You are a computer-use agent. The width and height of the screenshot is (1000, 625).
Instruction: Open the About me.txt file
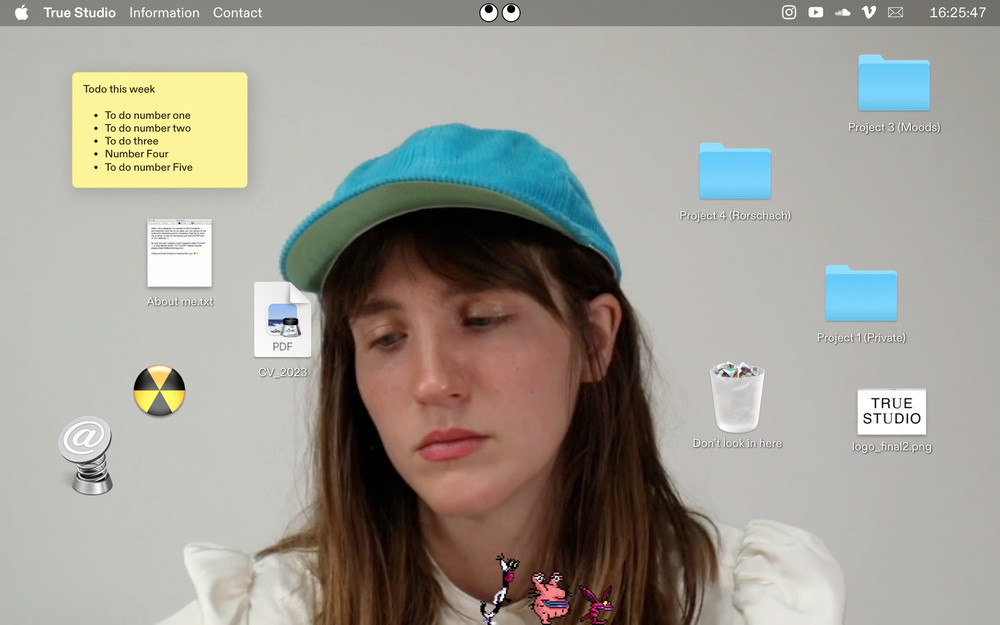(x=180, y=254)
